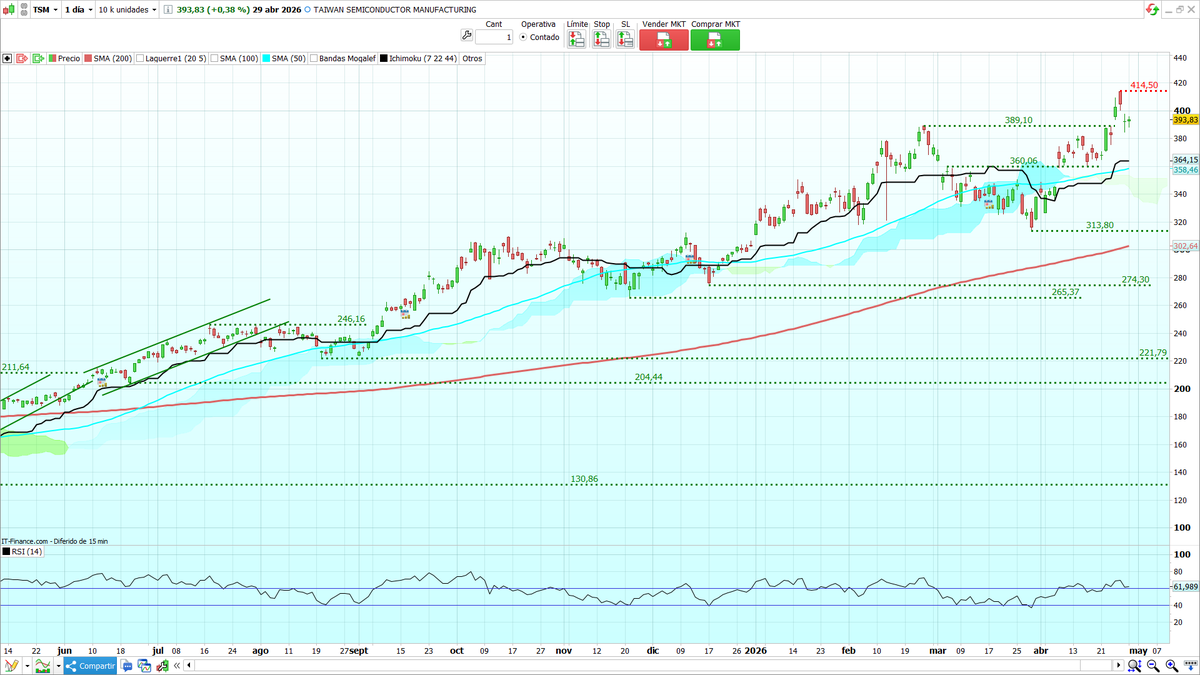Click the black-square indicator panel icon
Viewport: 1200px width, 675px height.
click(7, 58)
